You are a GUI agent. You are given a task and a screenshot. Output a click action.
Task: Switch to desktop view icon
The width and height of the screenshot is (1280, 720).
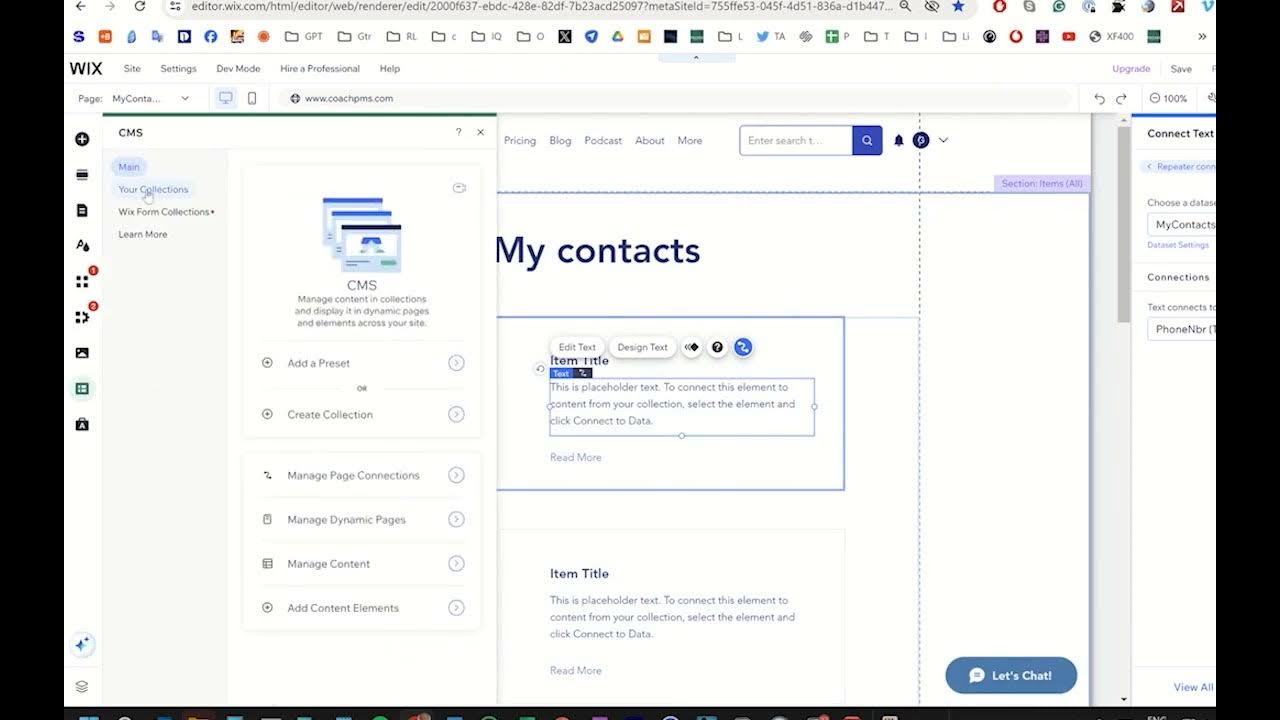click(226, 98)
